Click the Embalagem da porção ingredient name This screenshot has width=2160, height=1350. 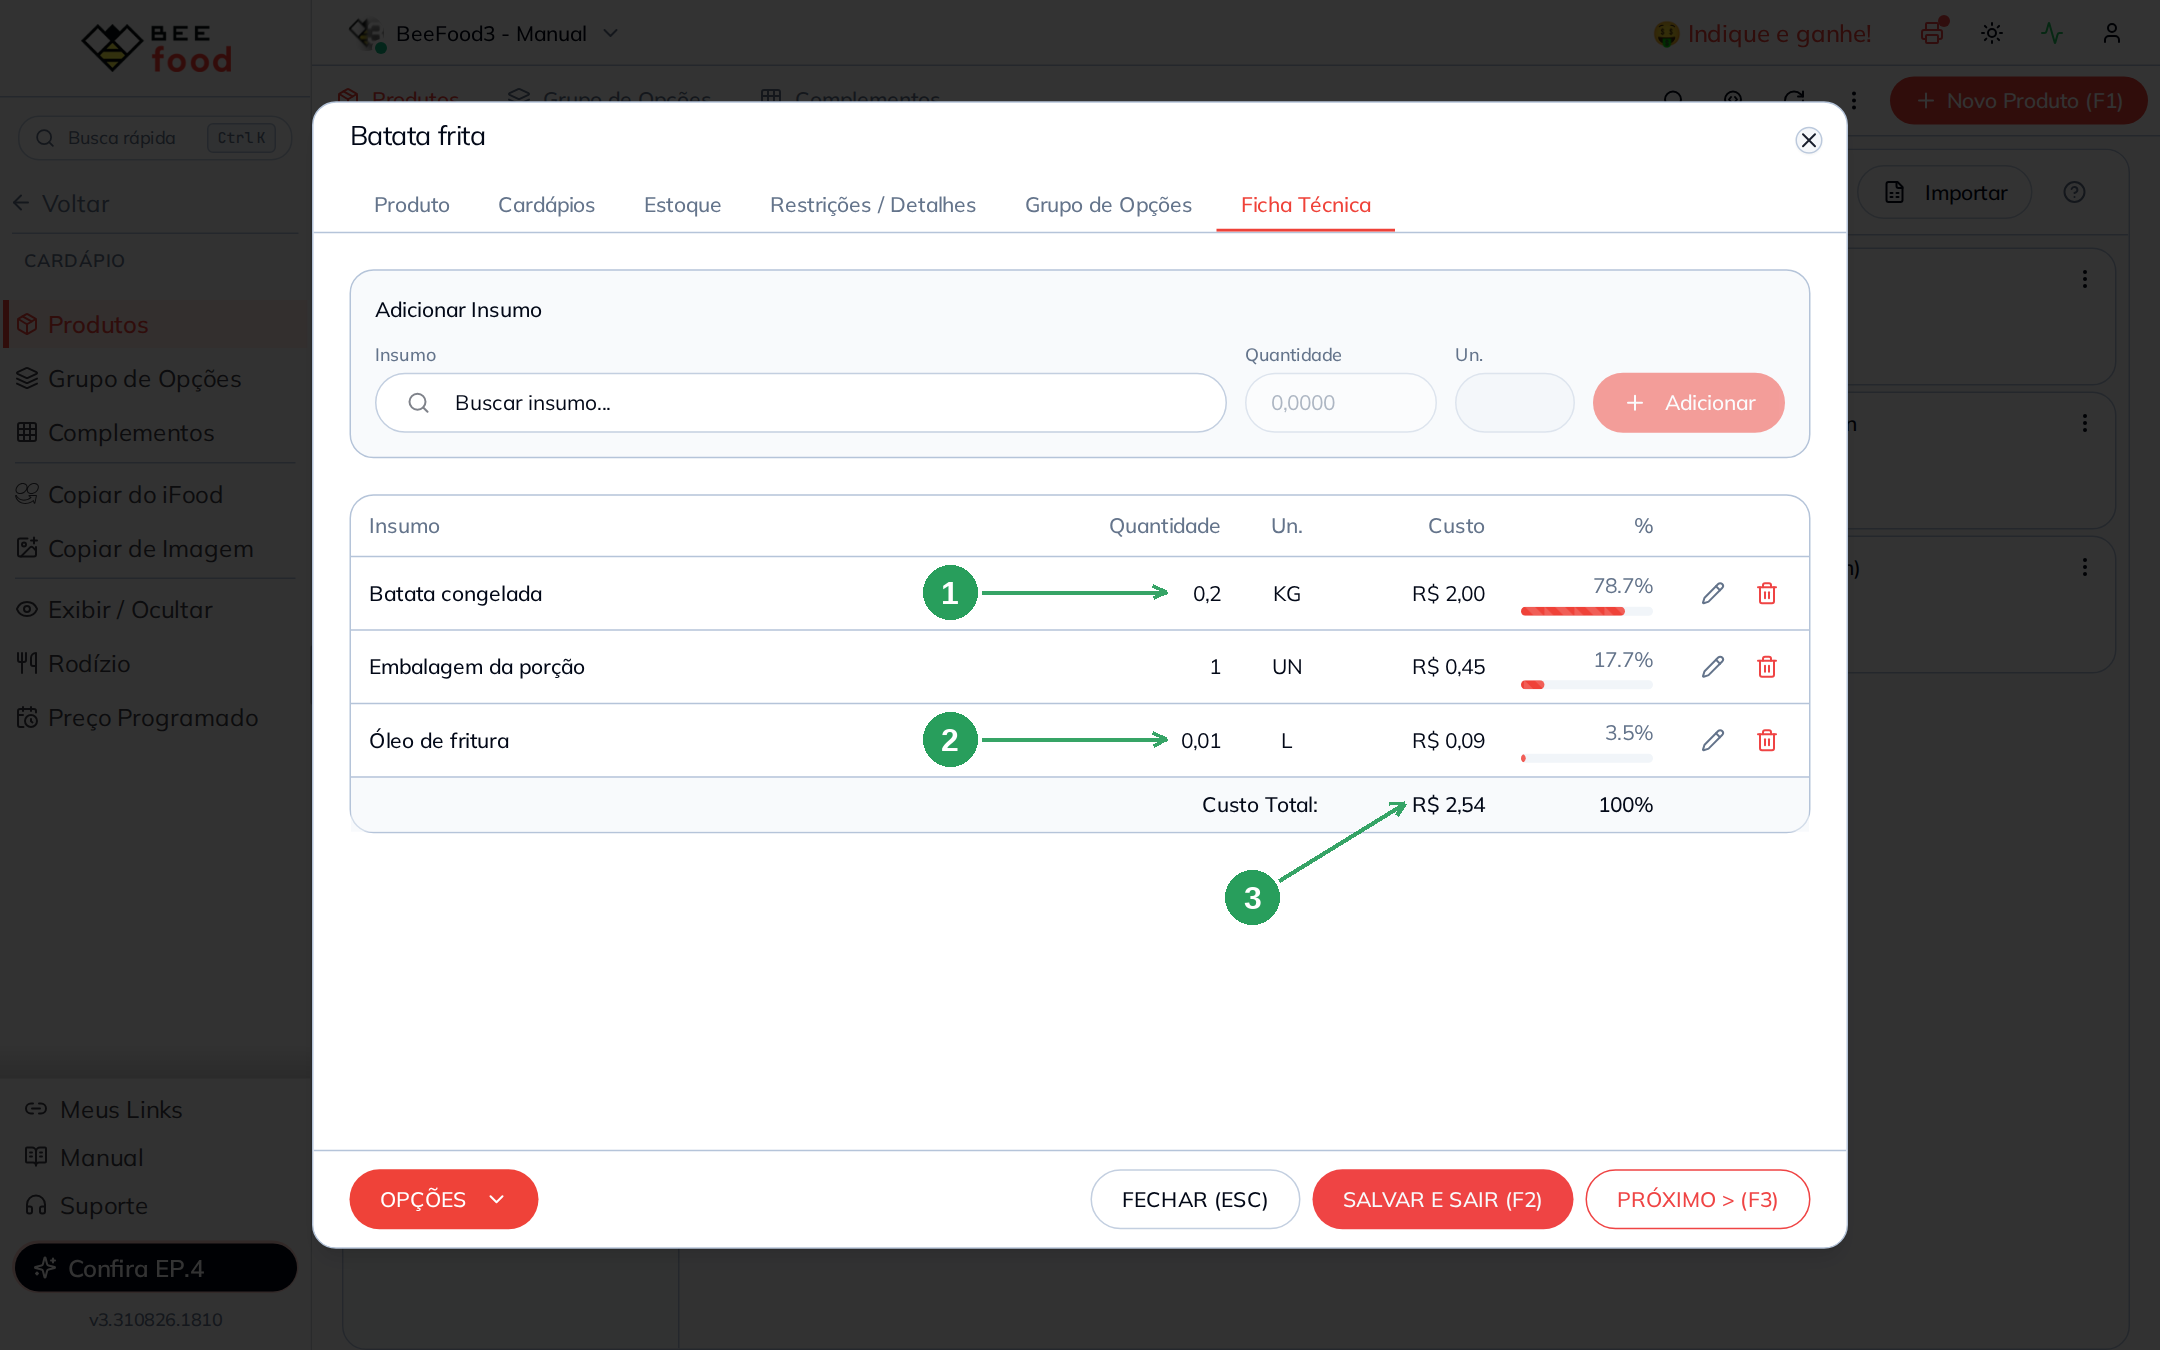(477, 666)
